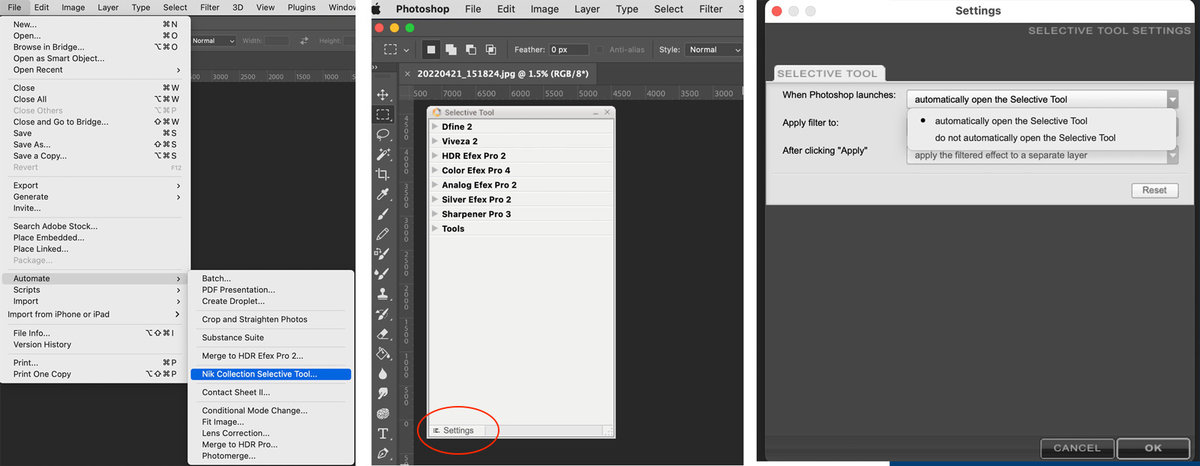Select the Move tool in the toolbar
The image size is (1200, 466).
(383, 95)
